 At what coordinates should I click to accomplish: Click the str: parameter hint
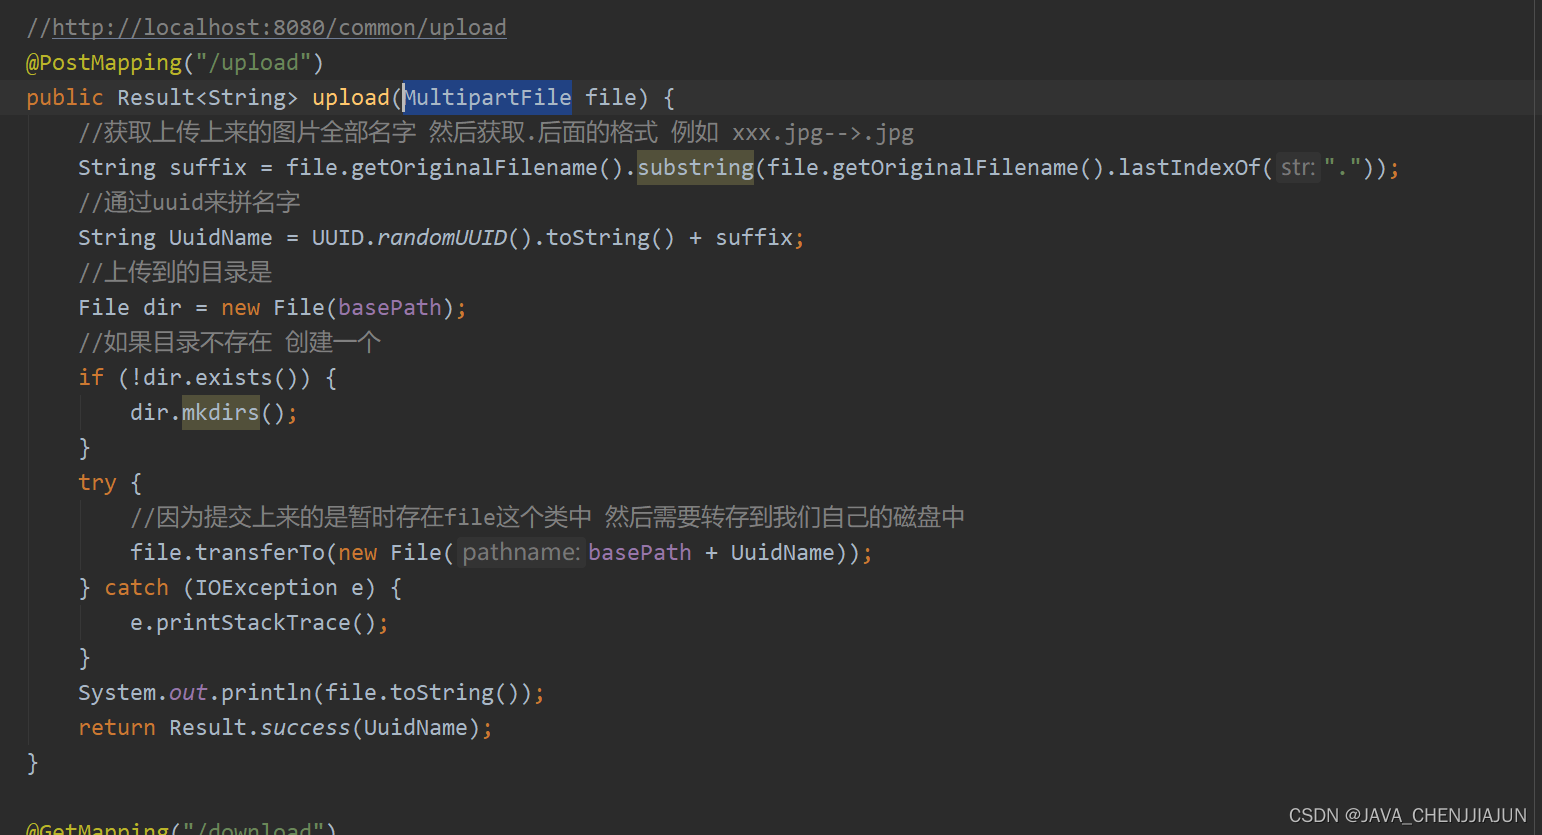[x=1297, y=167]
